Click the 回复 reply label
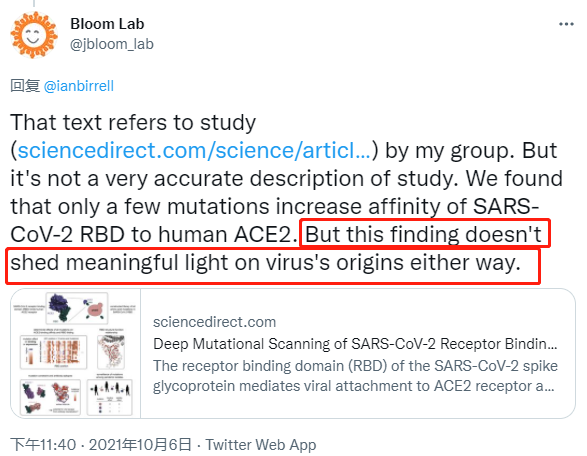The width and height of the screenshot is (587, 456). point(25,86)
